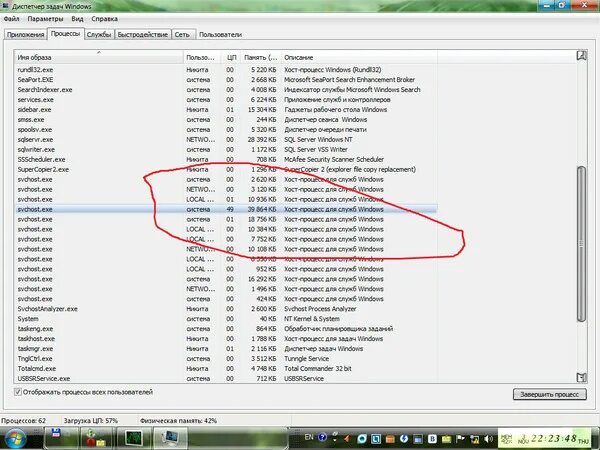Viewport: 600px width, 450px height.
Task: Select the SuperCopier2.exe process row
Action: [226, 169]
